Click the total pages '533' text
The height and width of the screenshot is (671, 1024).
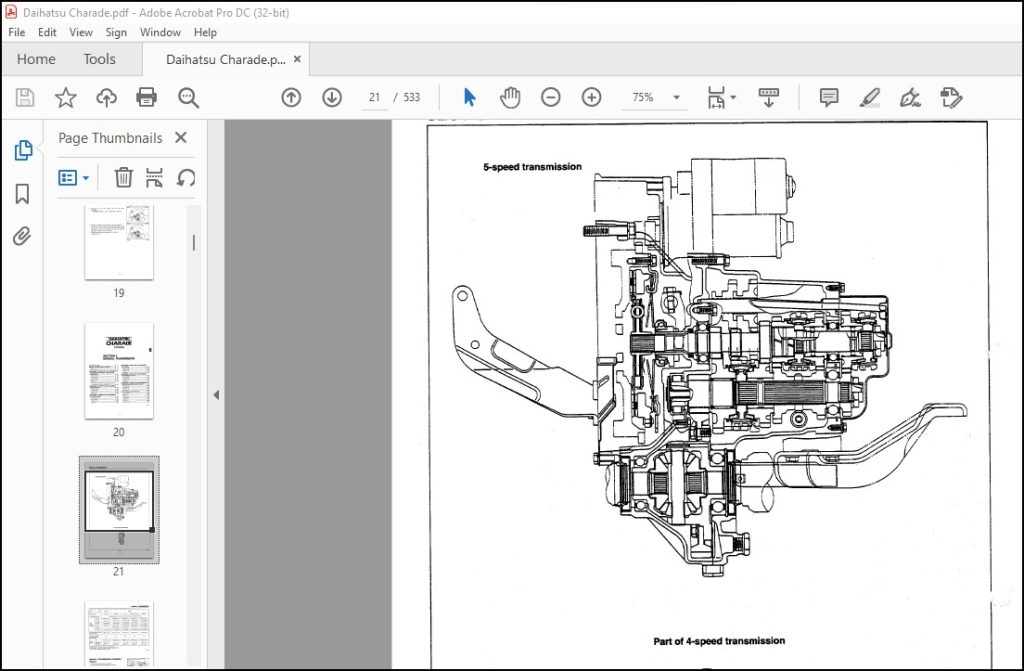(411, 97)
